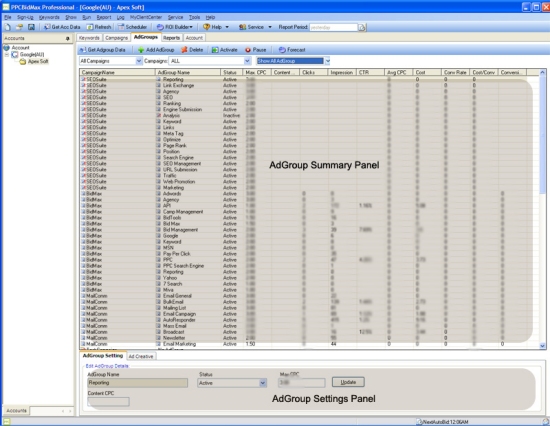Open the Sign-Up menu

(x=25, y=17)
